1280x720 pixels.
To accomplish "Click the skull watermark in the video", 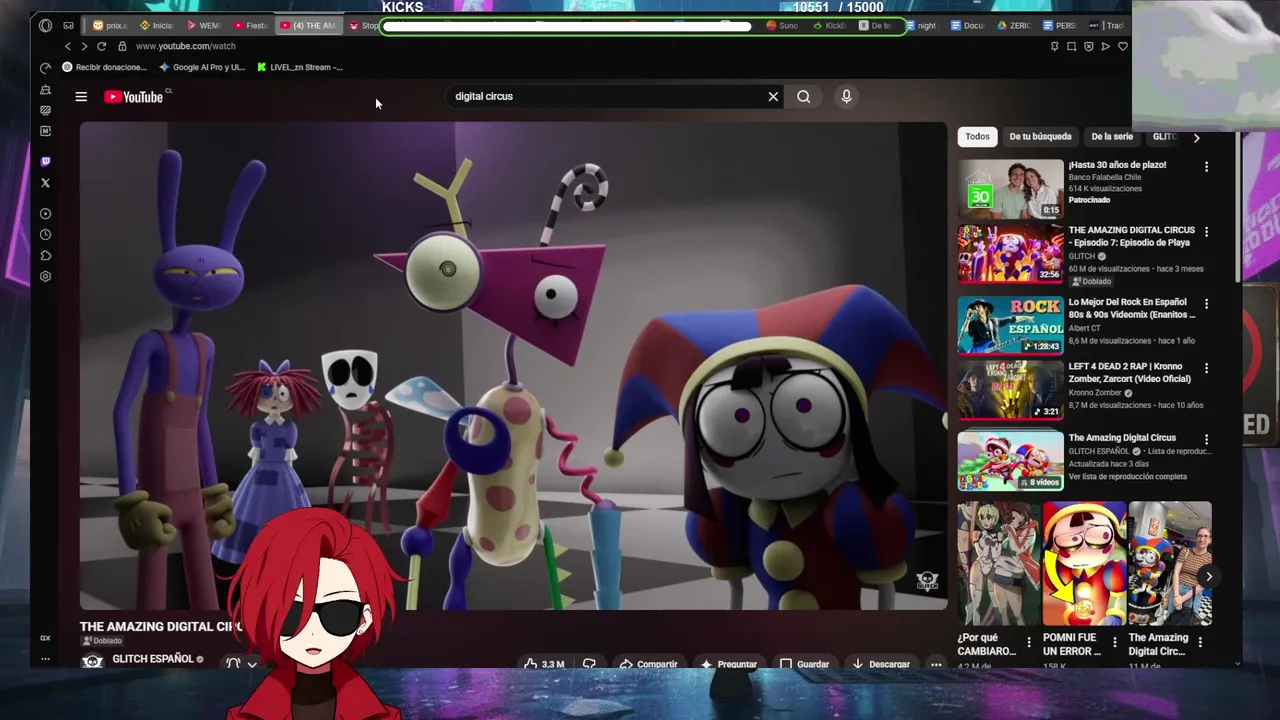I will (927, 582).
